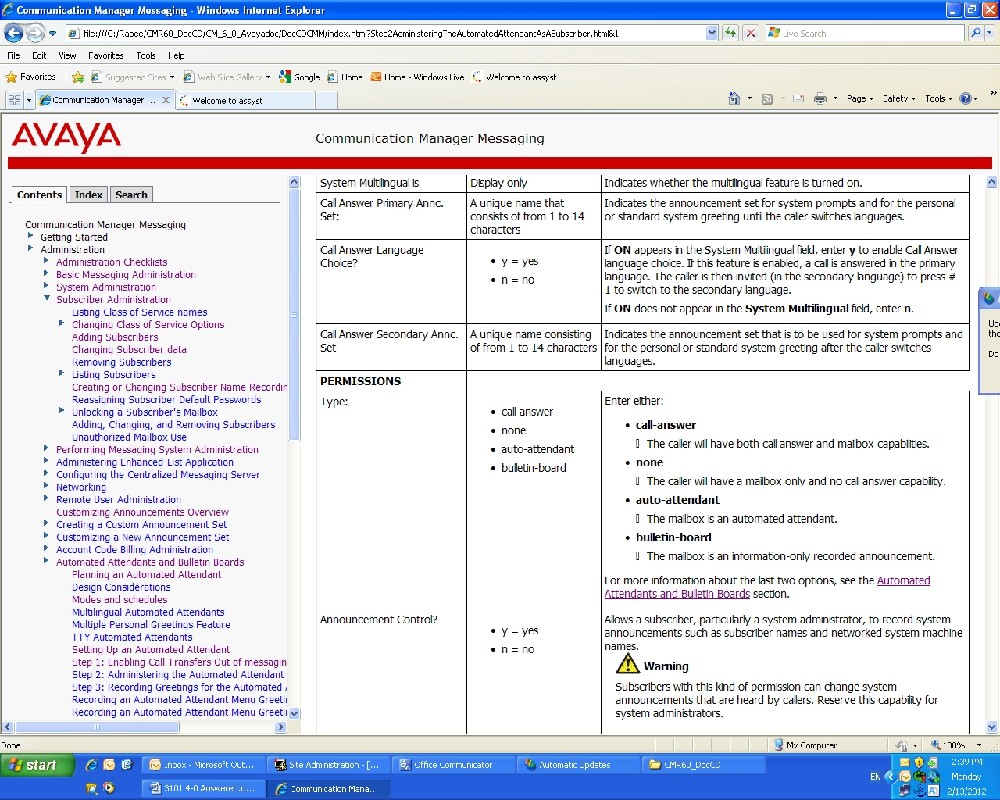Click the browser Back arrow button
This screenshot has width=1000, height=800.
[14, 33]
